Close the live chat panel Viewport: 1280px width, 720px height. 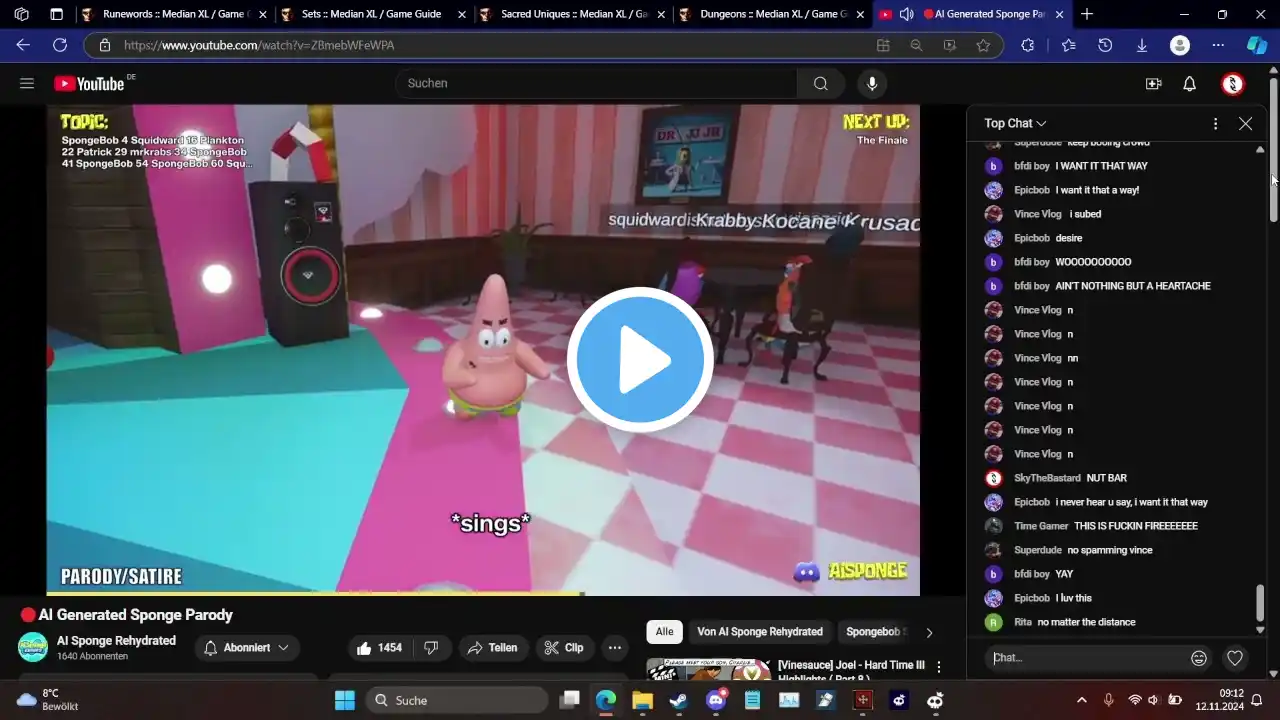(x=1245, y=123)
